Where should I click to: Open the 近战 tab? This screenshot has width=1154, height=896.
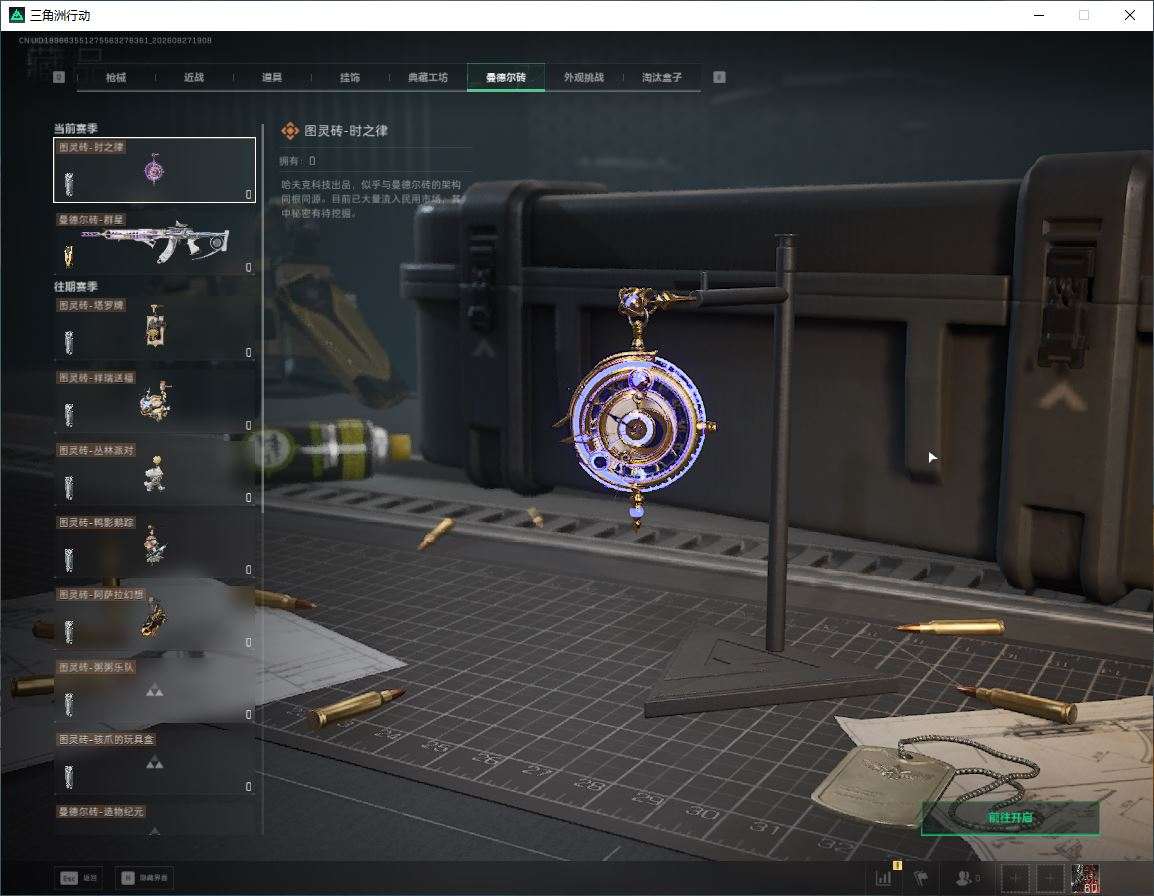tap(194, 77)
